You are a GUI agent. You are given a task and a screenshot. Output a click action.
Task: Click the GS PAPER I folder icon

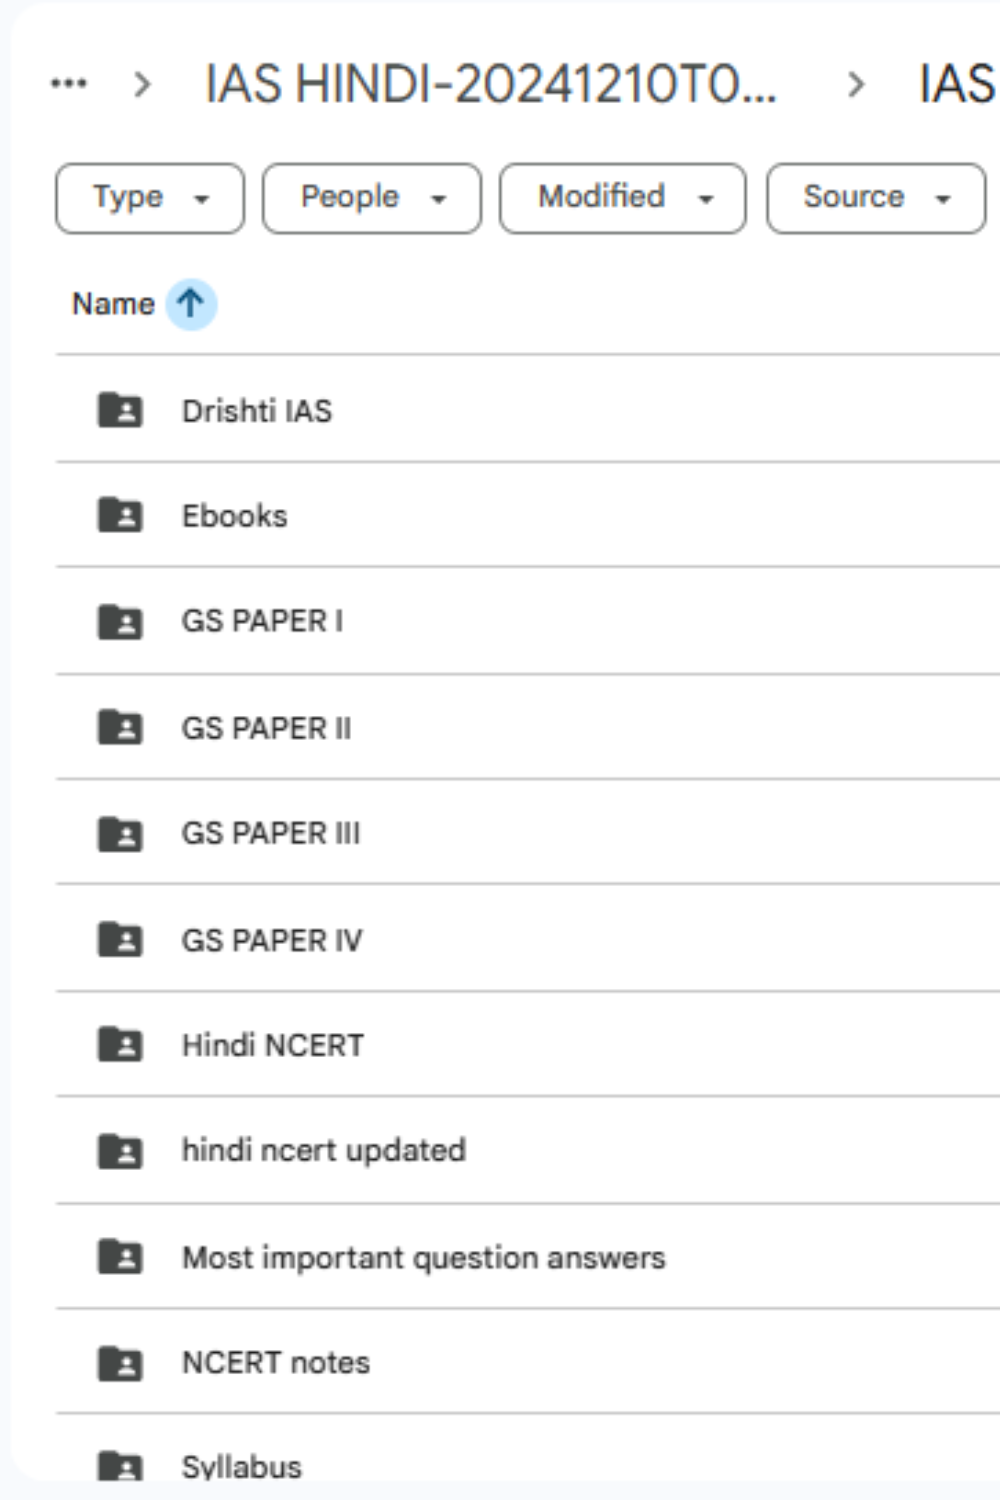(120, 621)
